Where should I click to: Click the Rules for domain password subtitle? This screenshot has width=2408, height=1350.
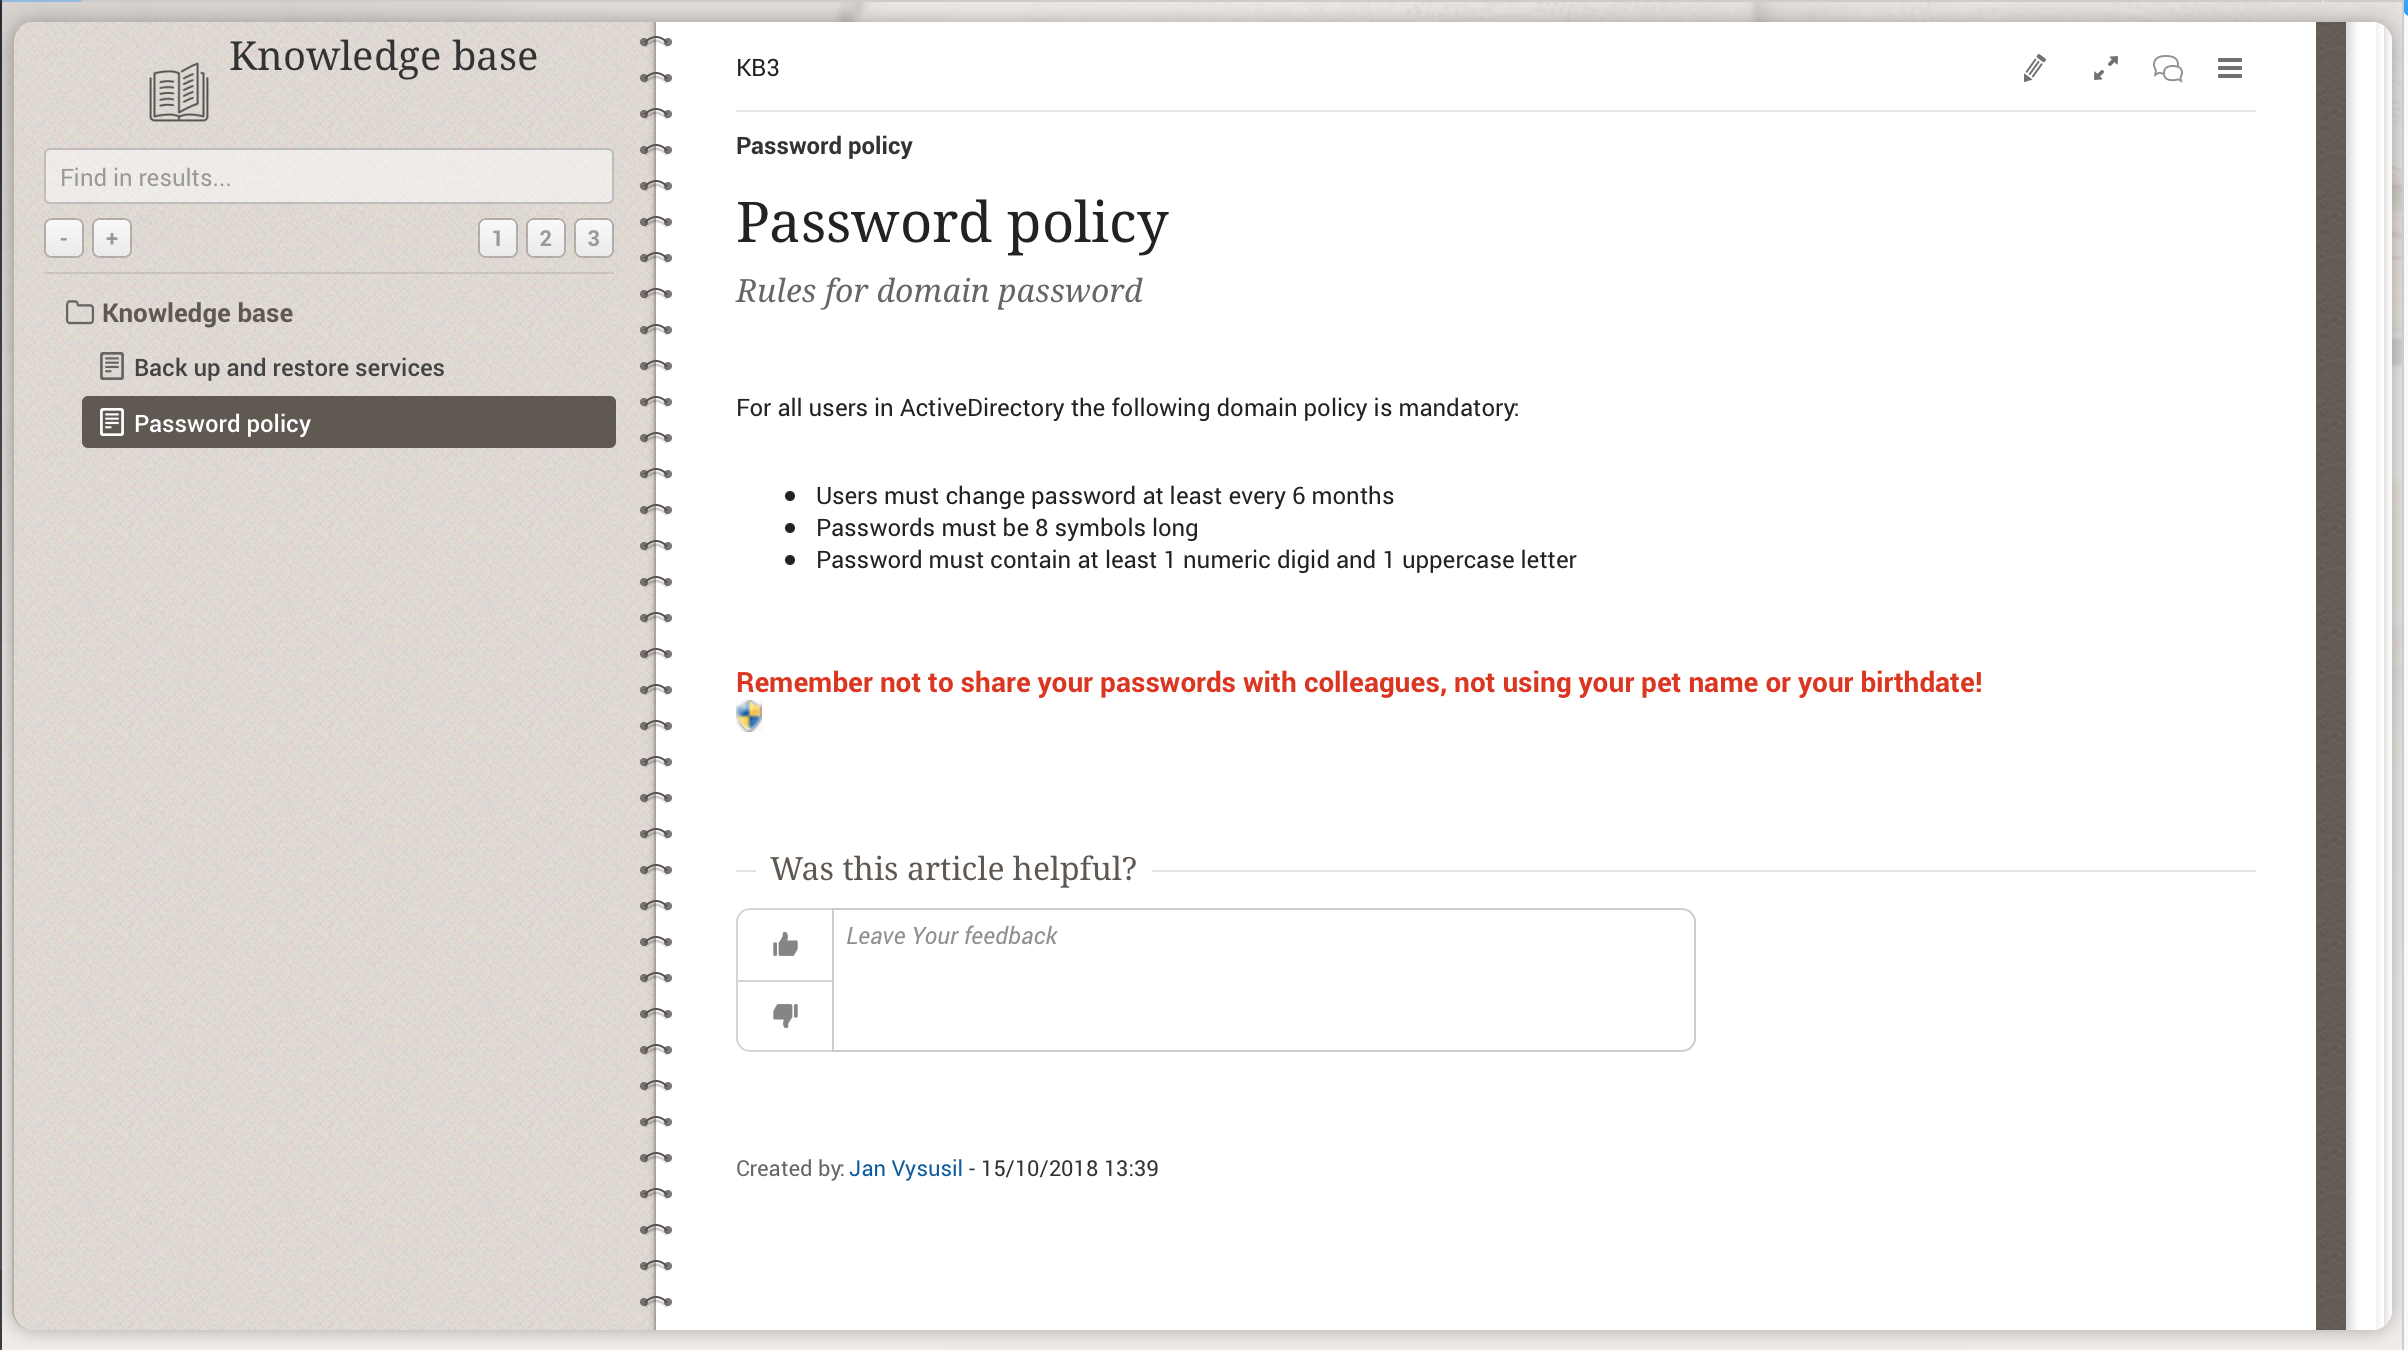(x=939, y=291)
